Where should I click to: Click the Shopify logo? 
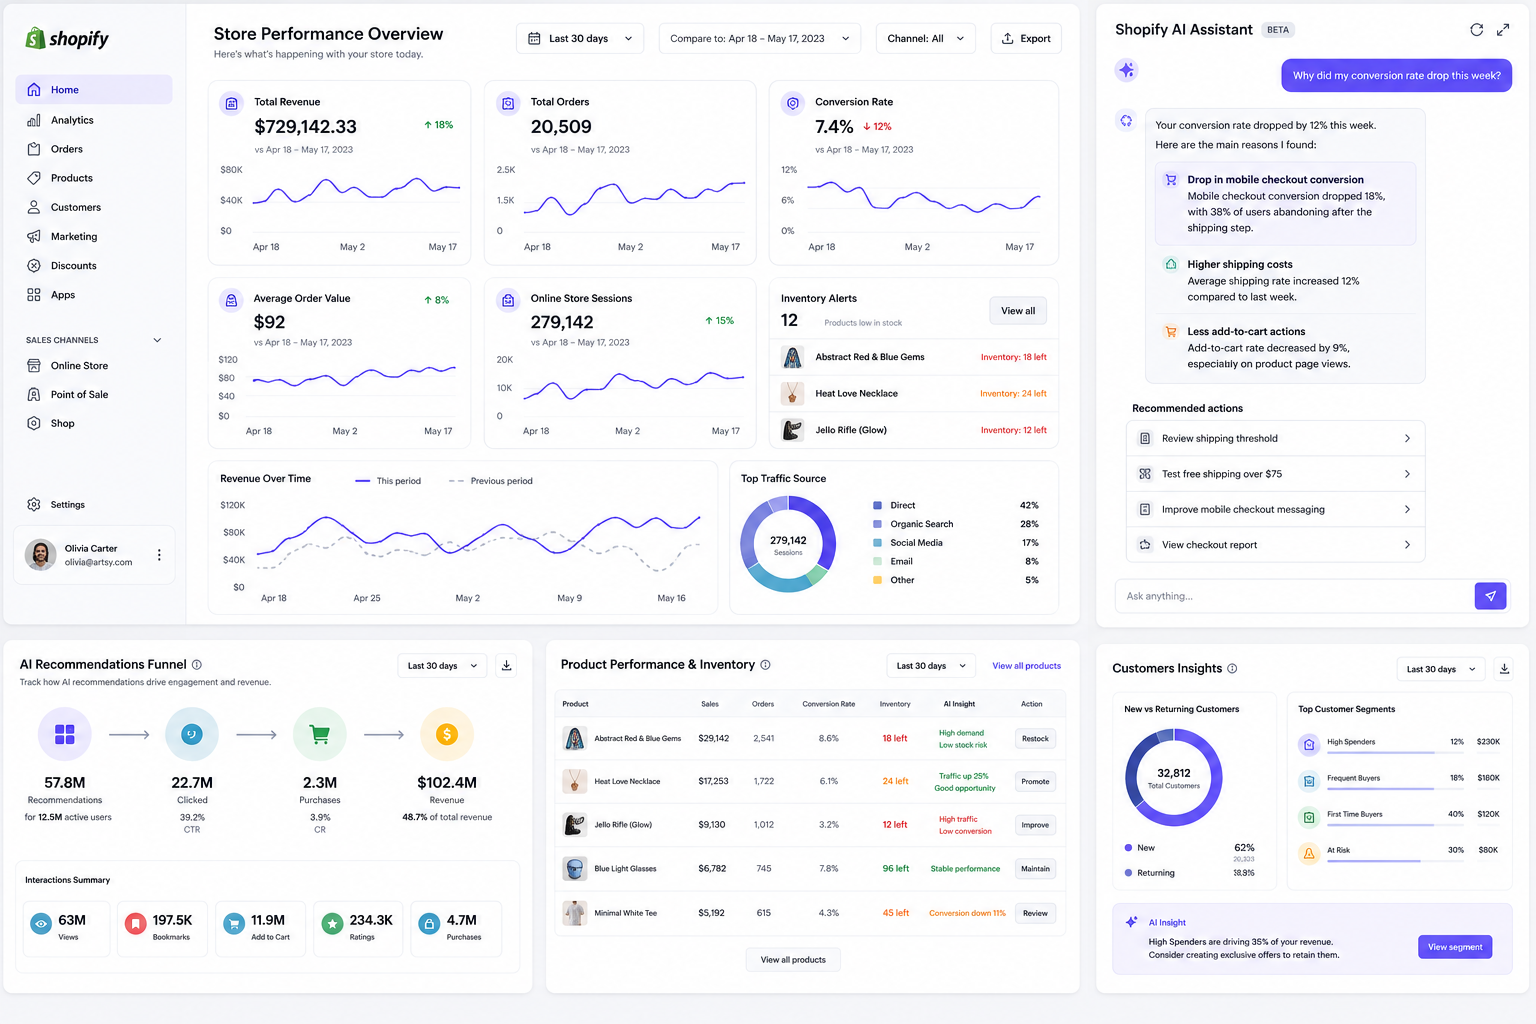click(x=67, y=39)
